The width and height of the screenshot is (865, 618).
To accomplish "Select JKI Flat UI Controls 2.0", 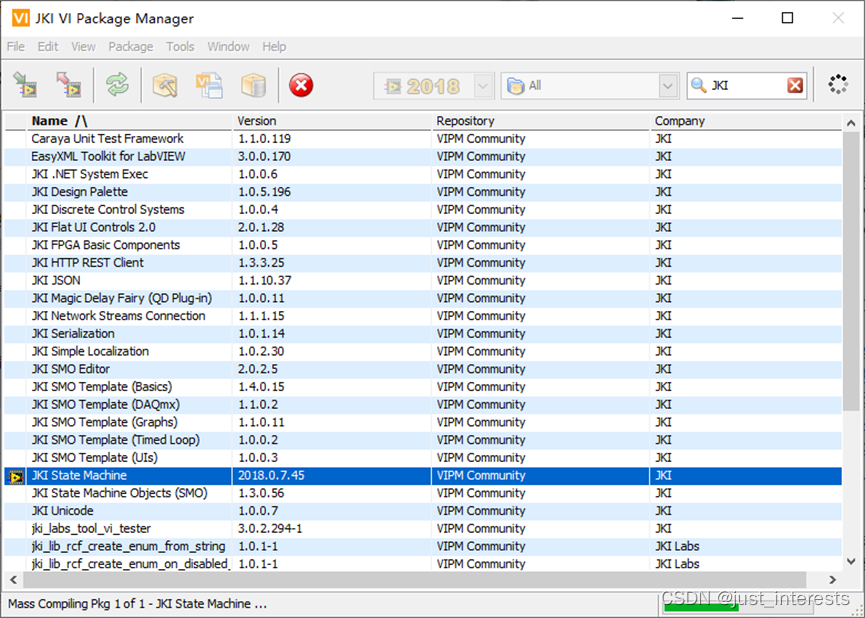I will pos(423,227).
